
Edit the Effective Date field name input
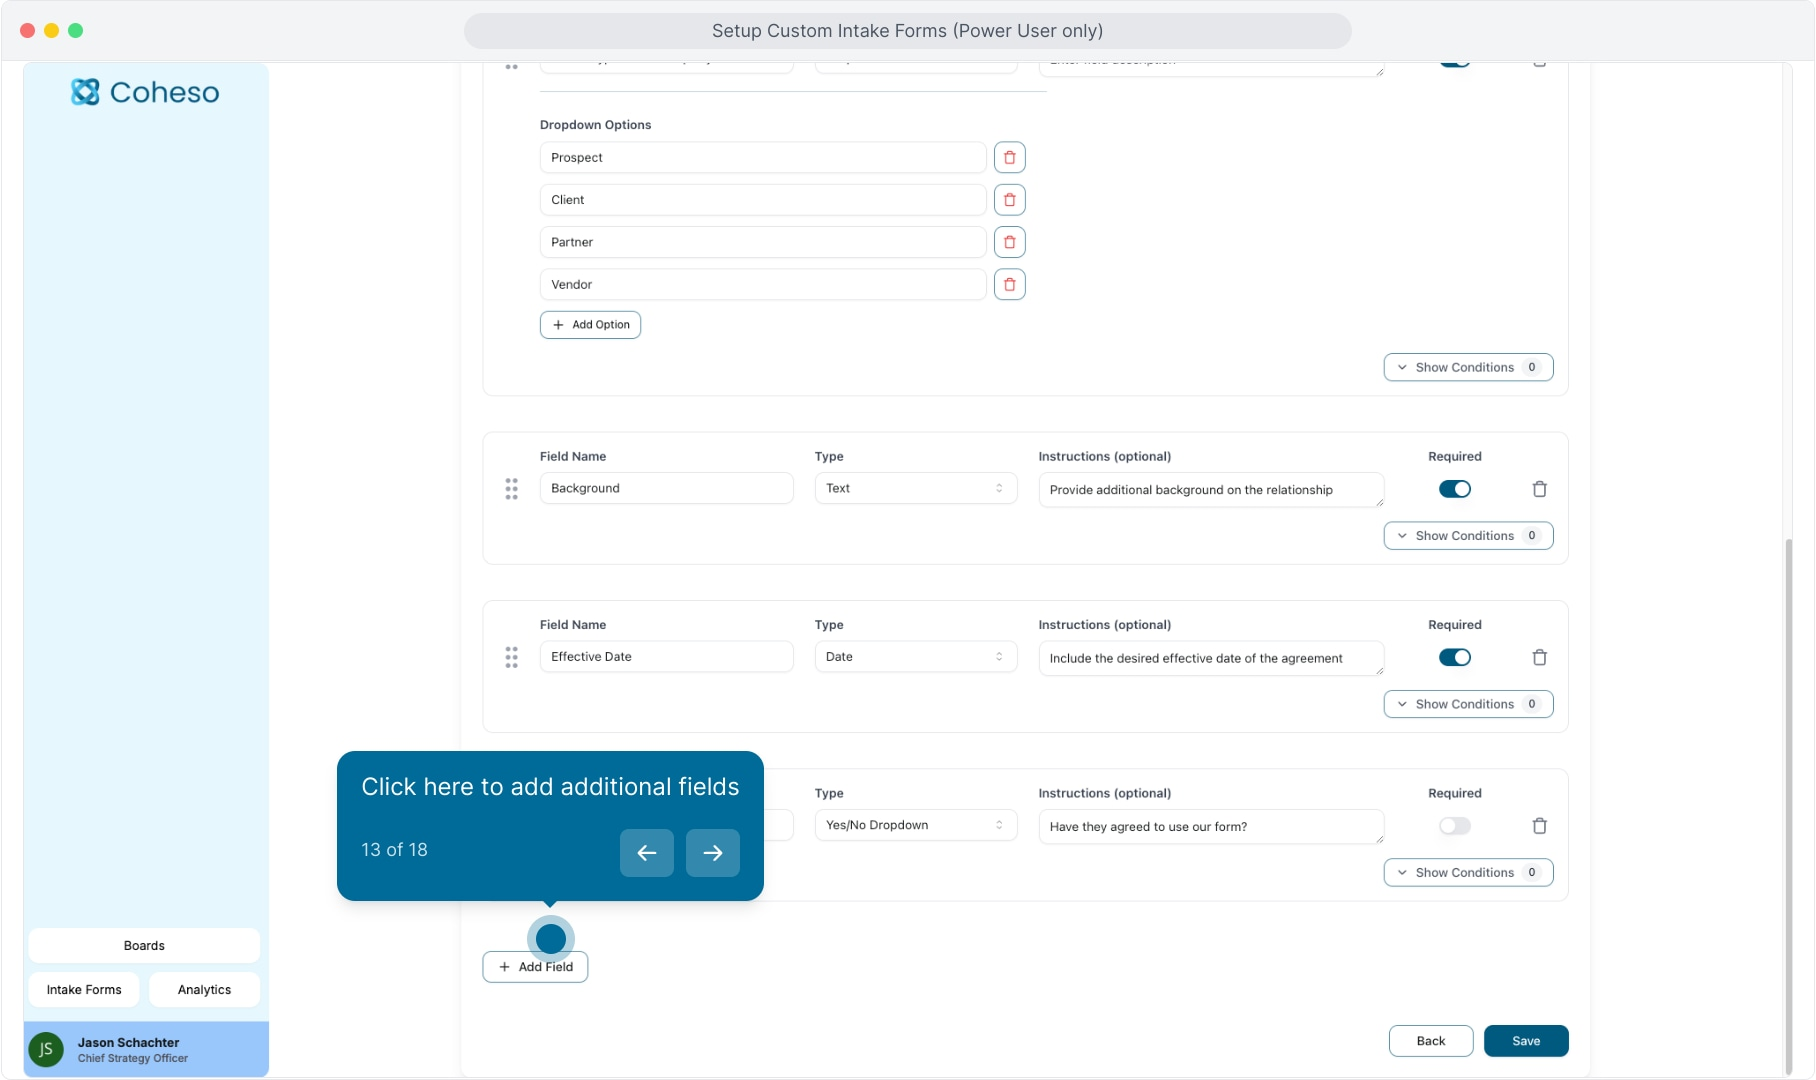point(665,657)
